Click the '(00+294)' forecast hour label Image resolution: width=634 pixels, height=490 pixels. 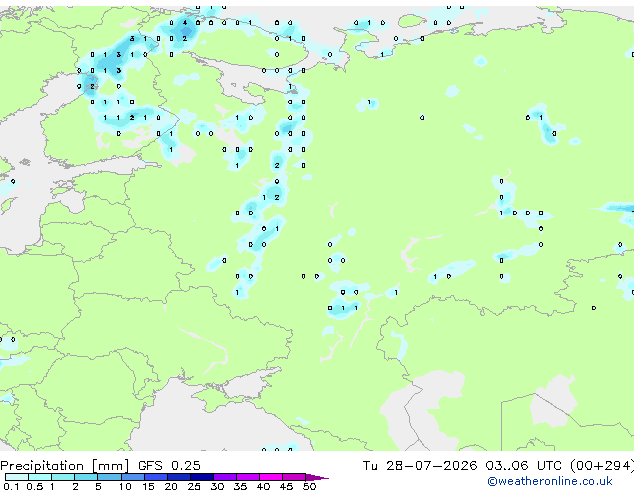[x=602, y=466]
